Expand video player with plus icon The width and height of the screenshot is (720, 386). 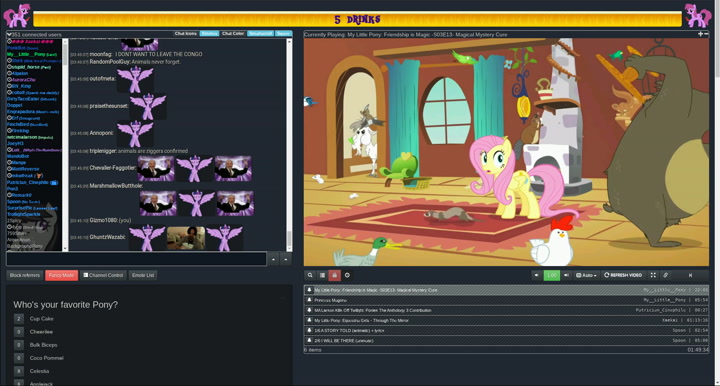pos(700,34)
